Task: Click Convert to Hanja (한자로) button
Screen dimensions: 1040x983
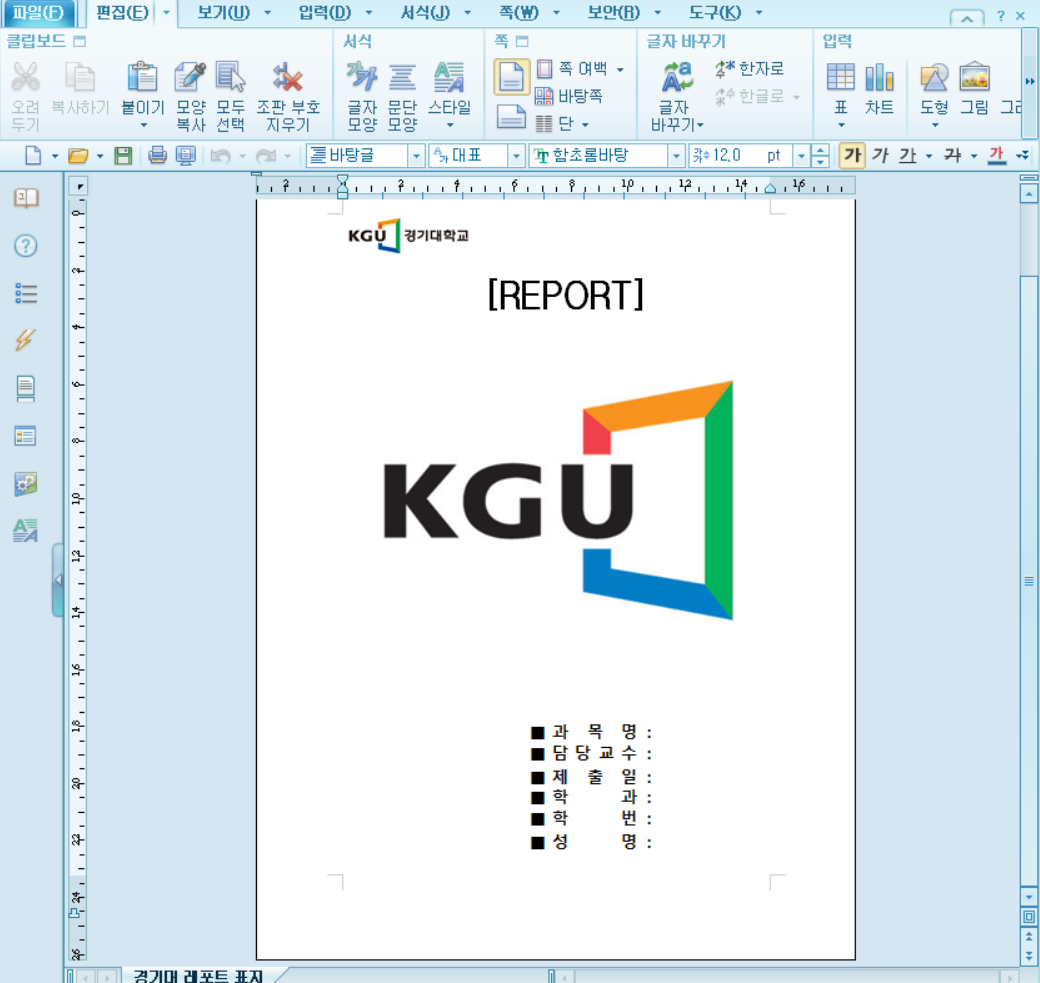Action: [749, 68]
